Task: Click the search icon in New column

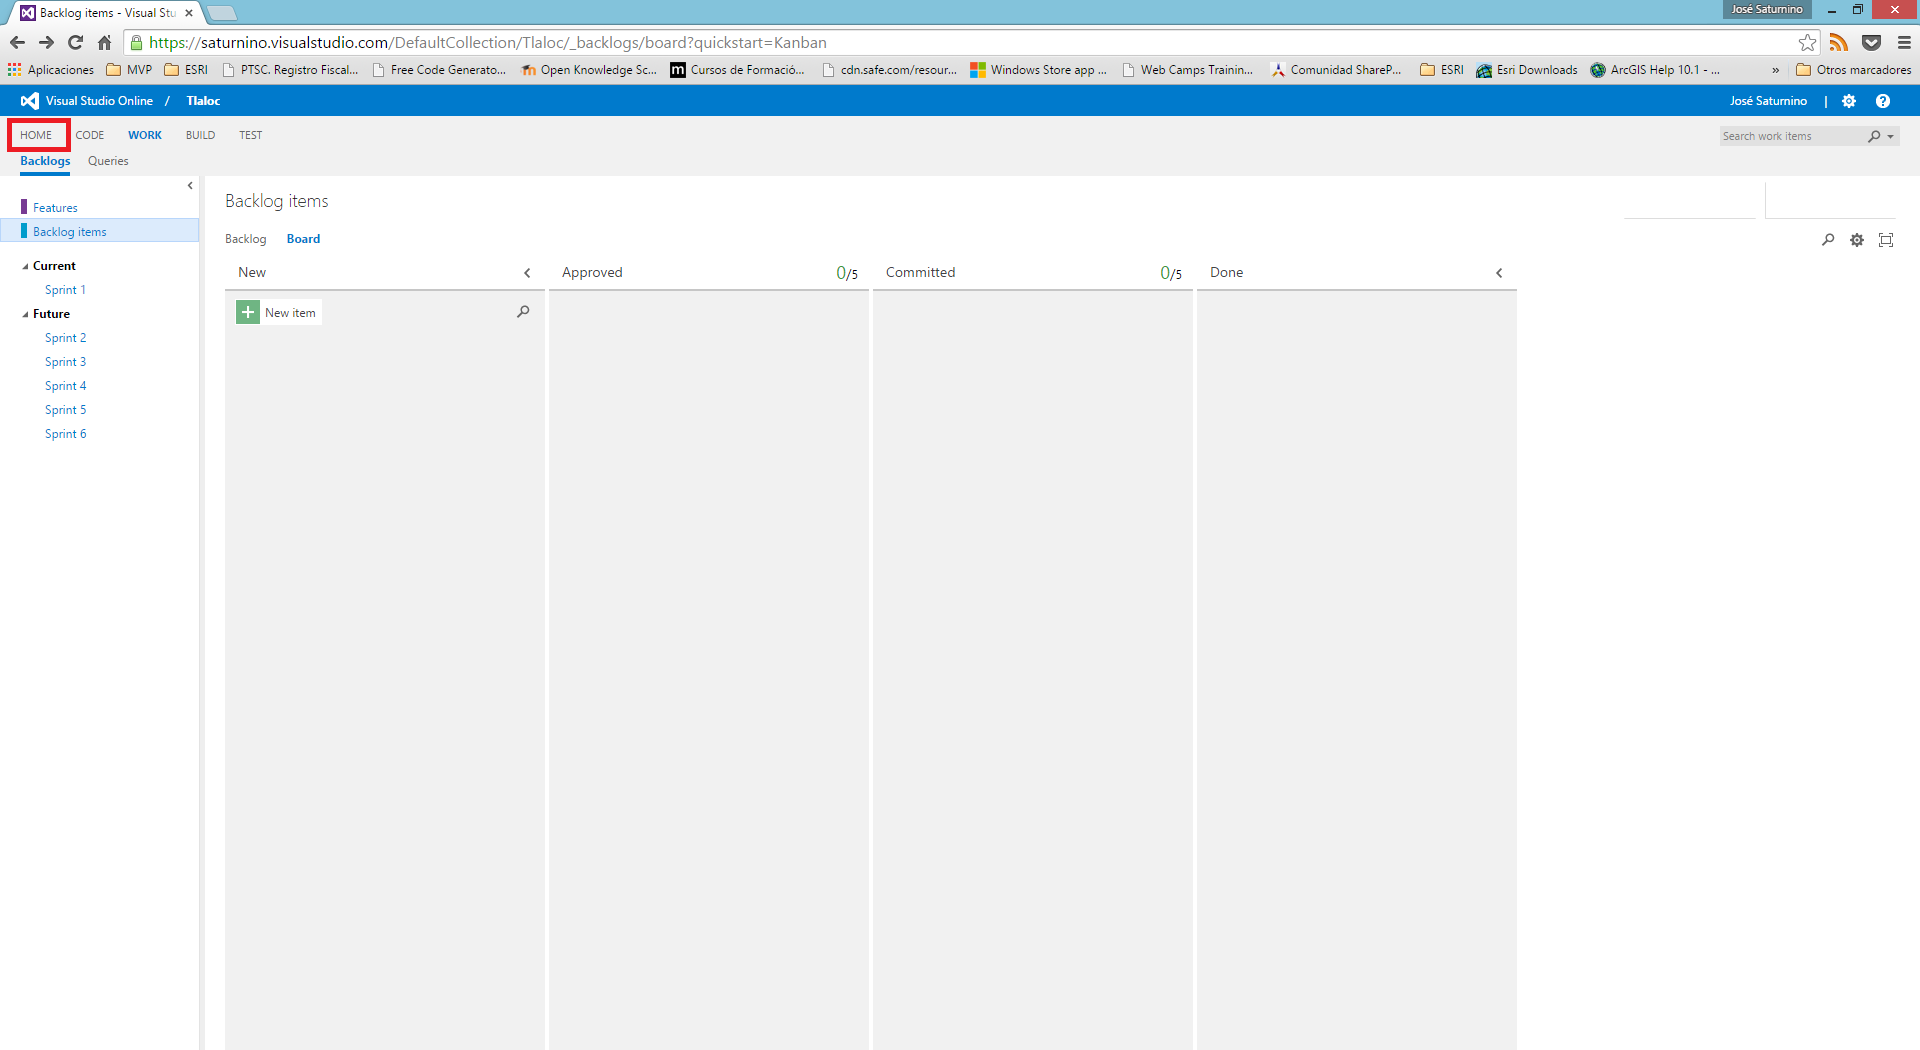Action: click(523, 312)
